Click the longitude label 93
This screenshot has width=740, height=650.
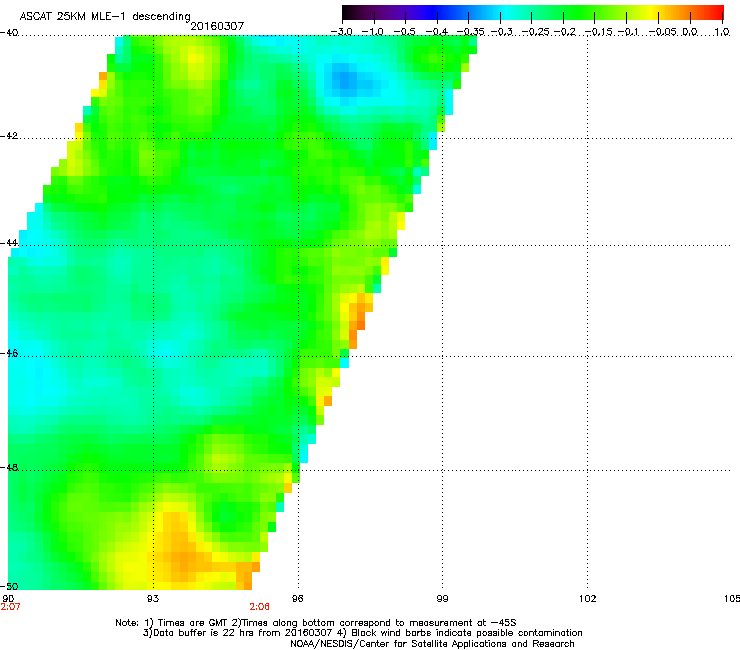(153, 599)
